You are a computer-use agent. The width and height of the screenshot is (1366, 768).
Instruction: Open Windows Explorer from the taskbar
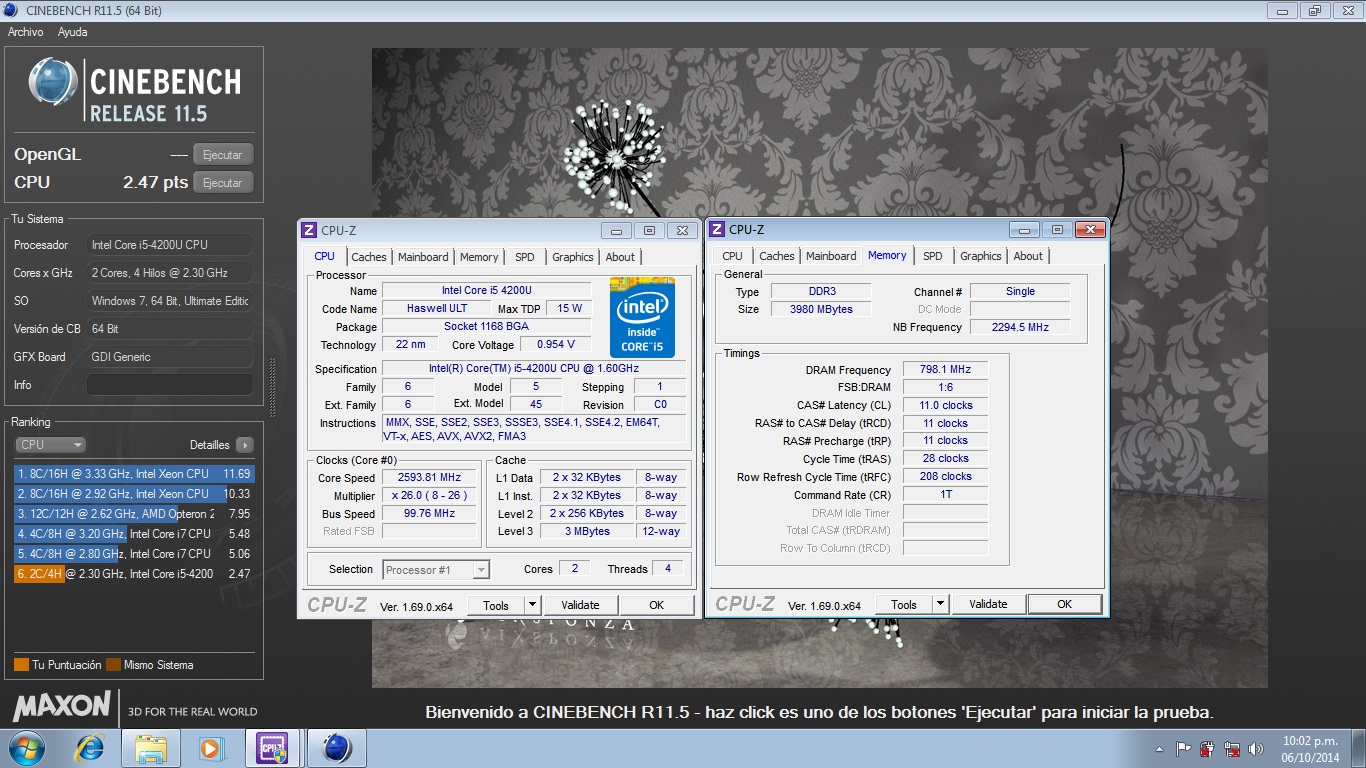tap(151, 748)
